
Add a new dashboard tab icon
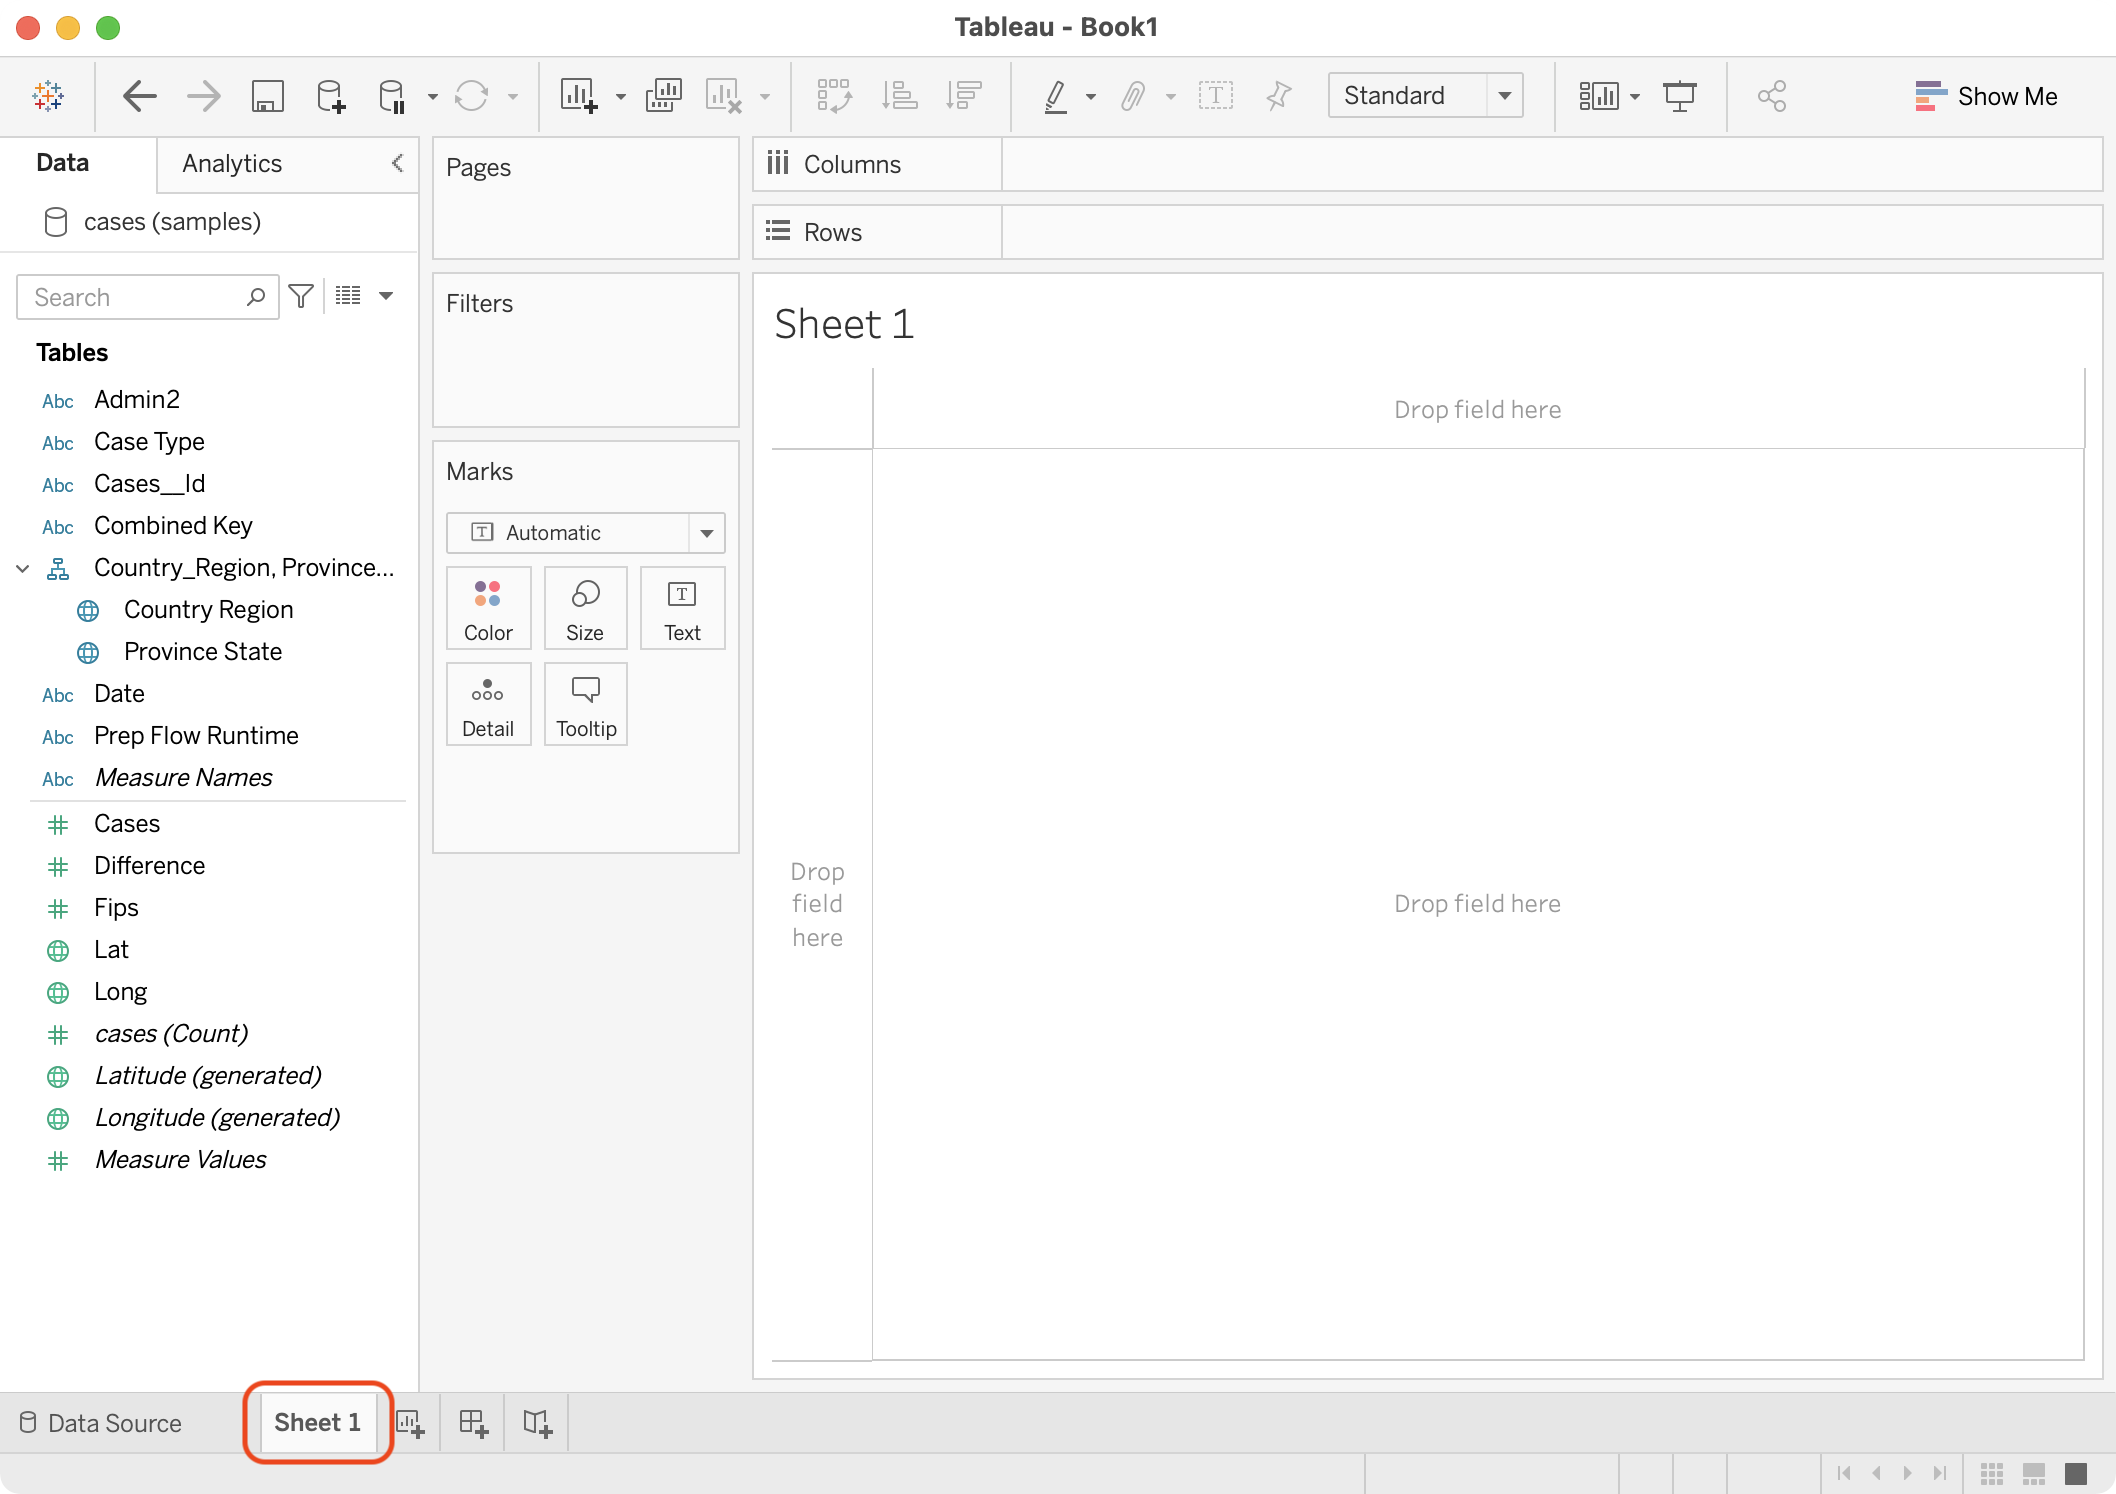click(473, 1423)
